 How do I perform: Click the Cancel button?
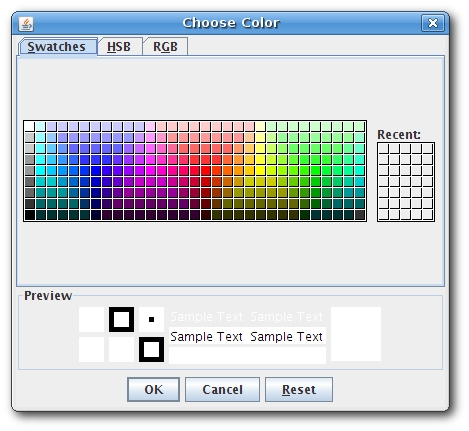pyautogui.click(x=222, y=389)
